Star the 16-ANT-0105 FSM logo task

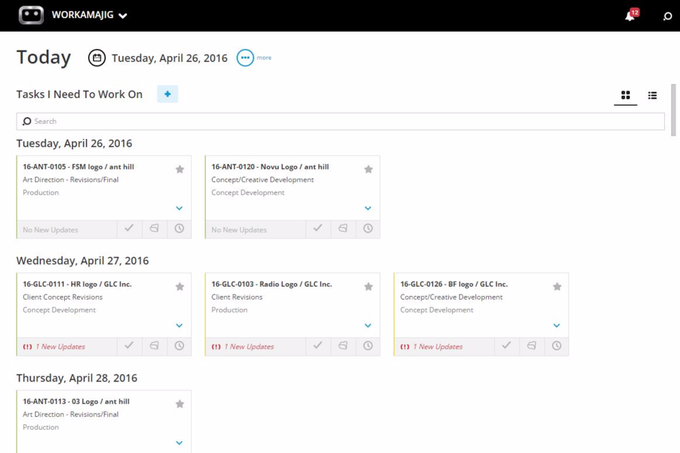tap(180, 169)
